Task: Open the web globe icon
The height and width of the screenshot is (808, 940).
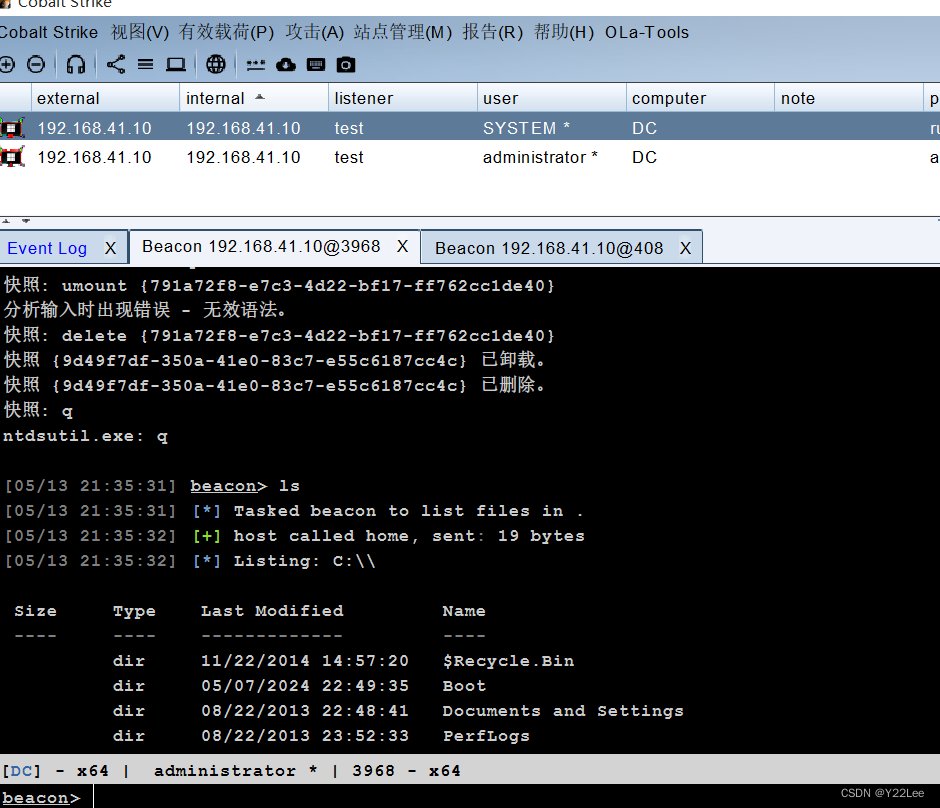Action: tap(216, 64)
